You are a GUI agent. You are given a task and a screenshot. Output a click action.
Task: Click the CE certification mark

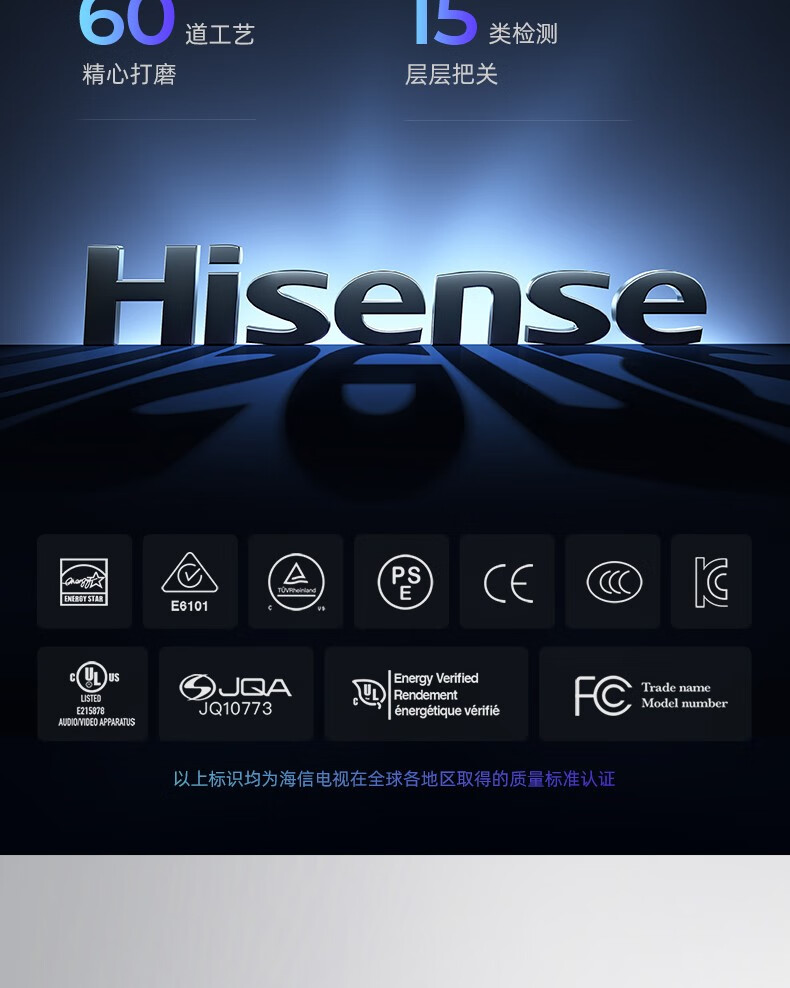point(507,582)
